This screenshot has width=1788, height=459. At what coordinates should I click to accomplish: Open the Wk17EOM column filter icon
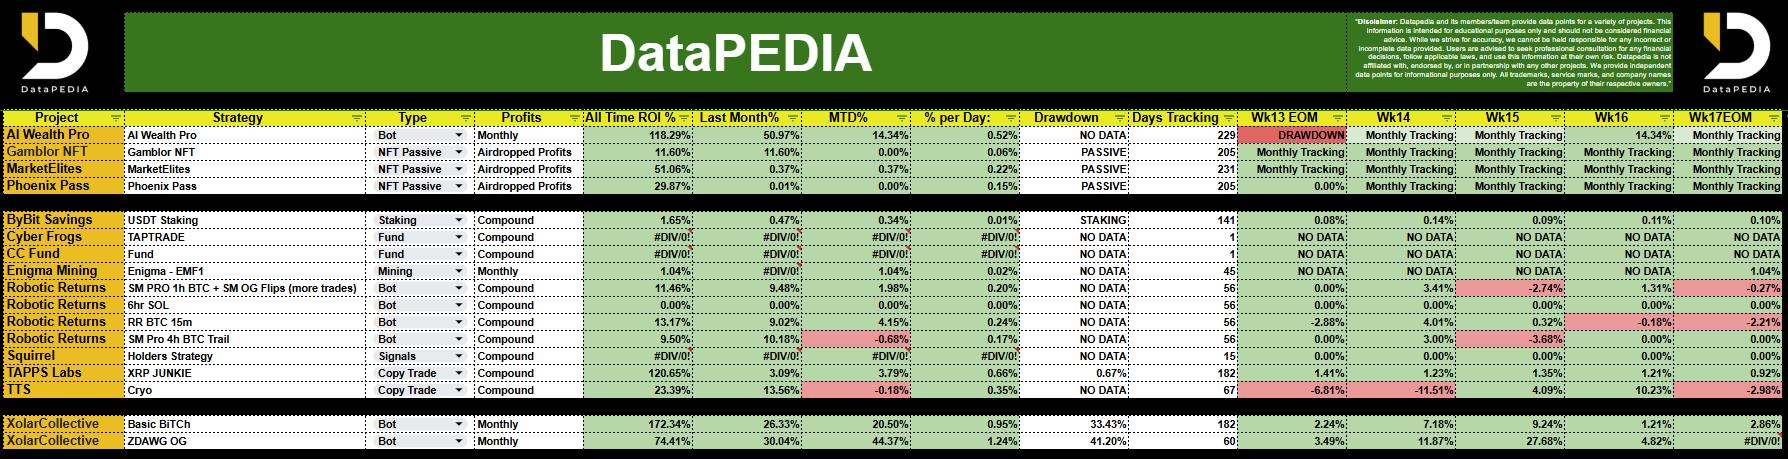point(1774,118)
